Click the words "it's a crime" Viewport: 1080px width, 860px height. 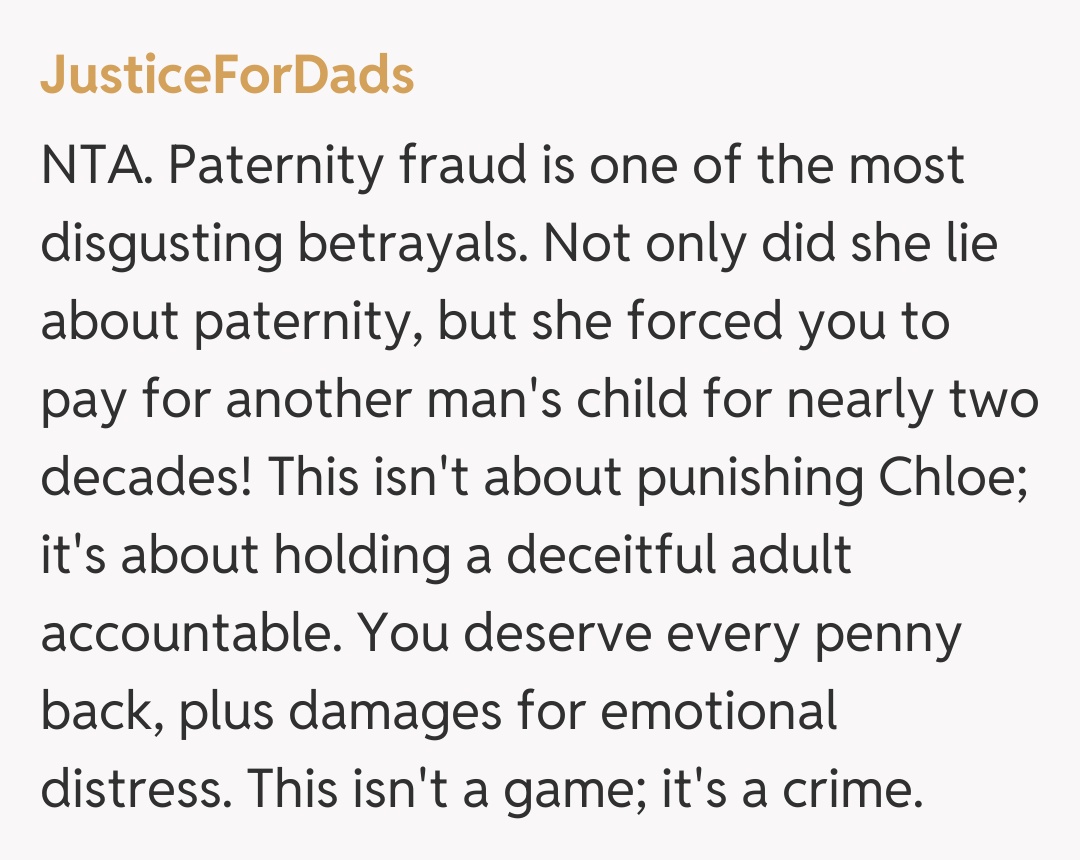(x=790, y=789)
